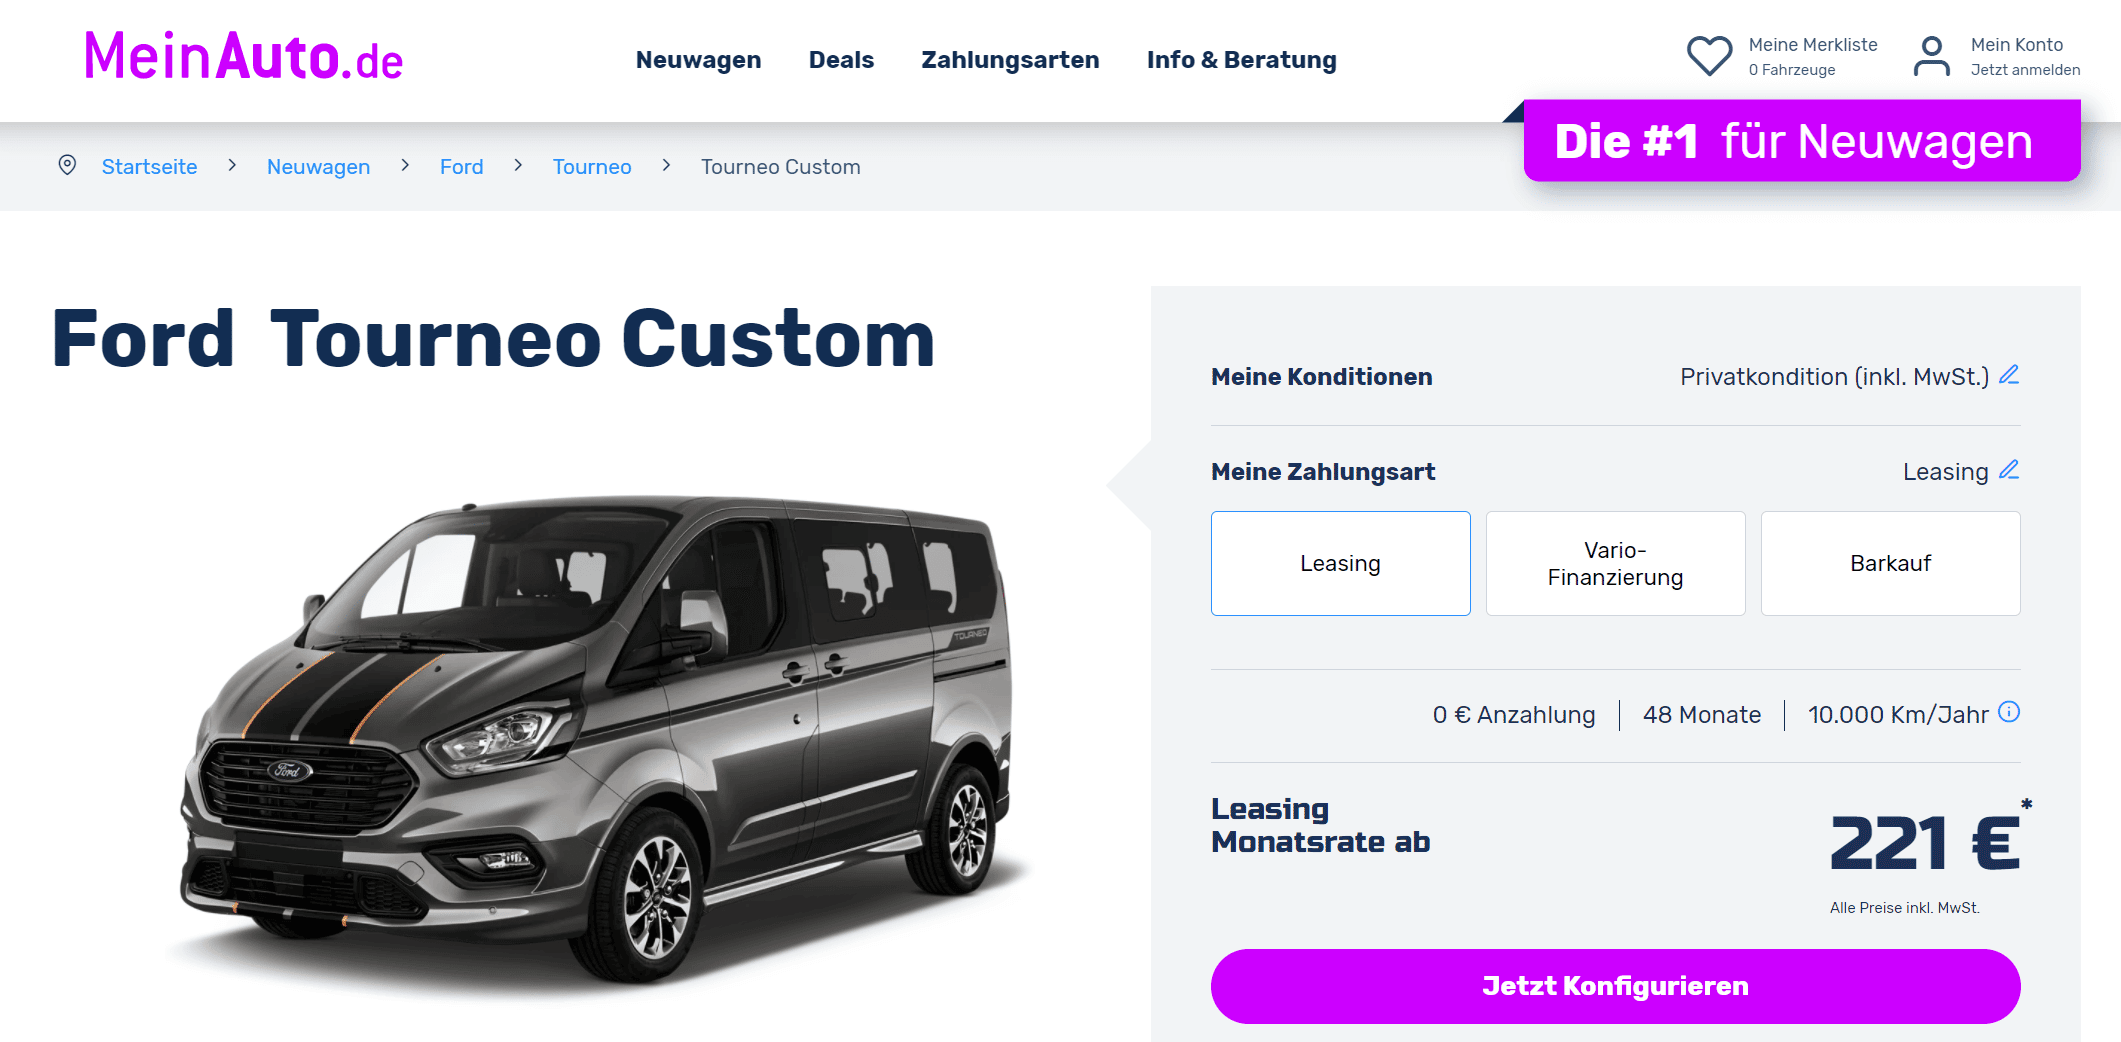The width and height of the screenshot is (2121, 1042).
Task: Go to Startseite breadcrumb link
Action: (x=149, y=167)
